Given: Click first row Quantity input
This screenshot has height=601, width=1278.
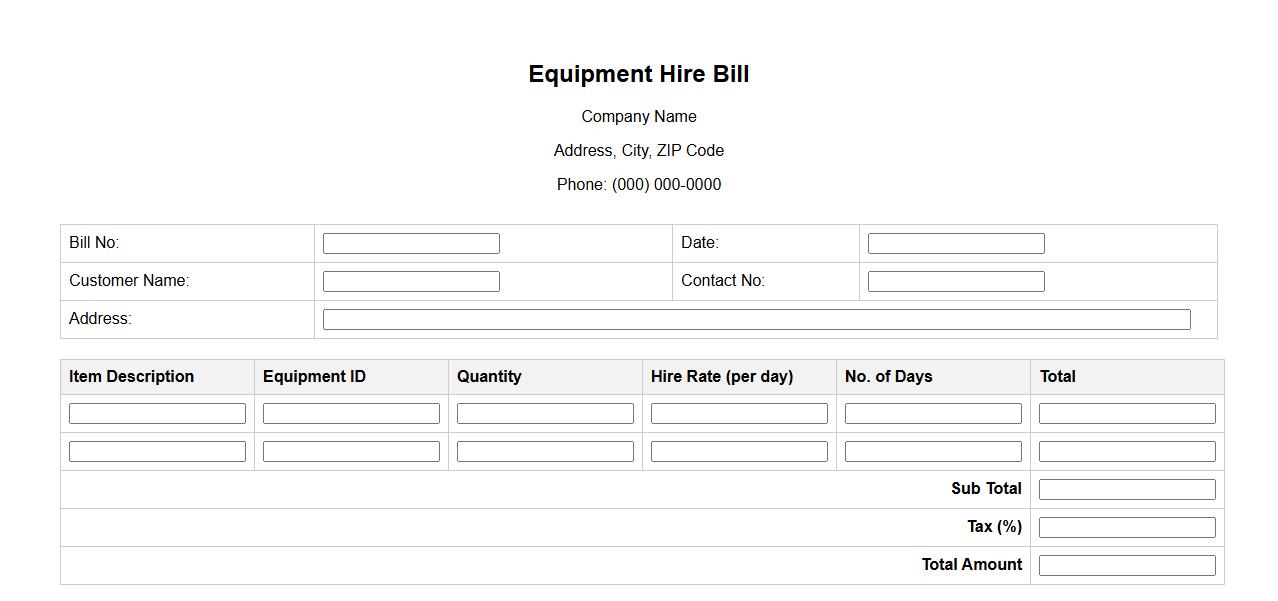Looking at the screenshot, I should point(545,413).
